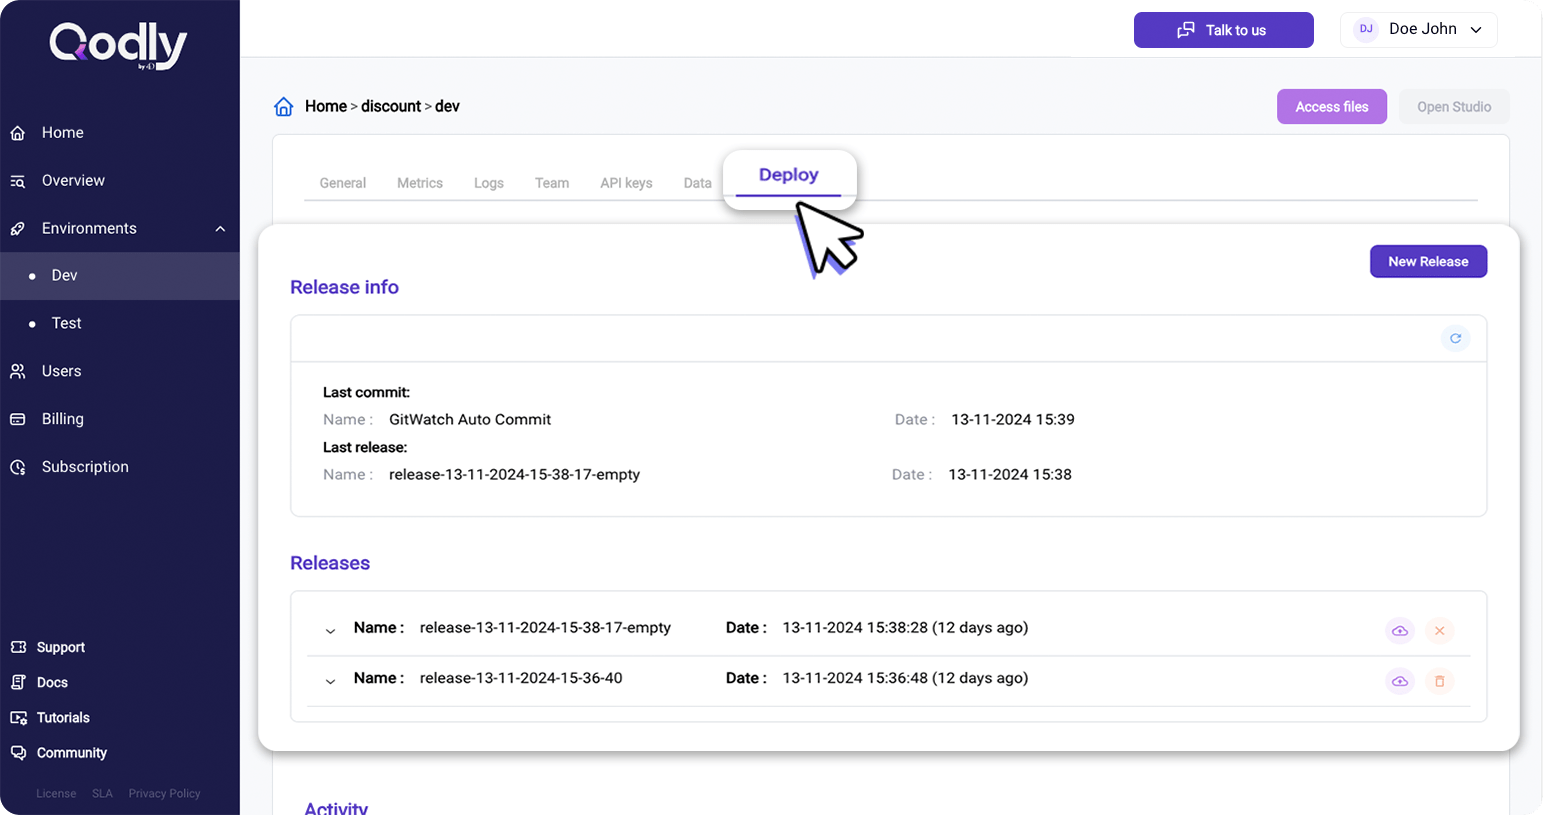Switch to the Logs tab
The width and height of the screenshot is (1543, 815).
tap(488, 183)
